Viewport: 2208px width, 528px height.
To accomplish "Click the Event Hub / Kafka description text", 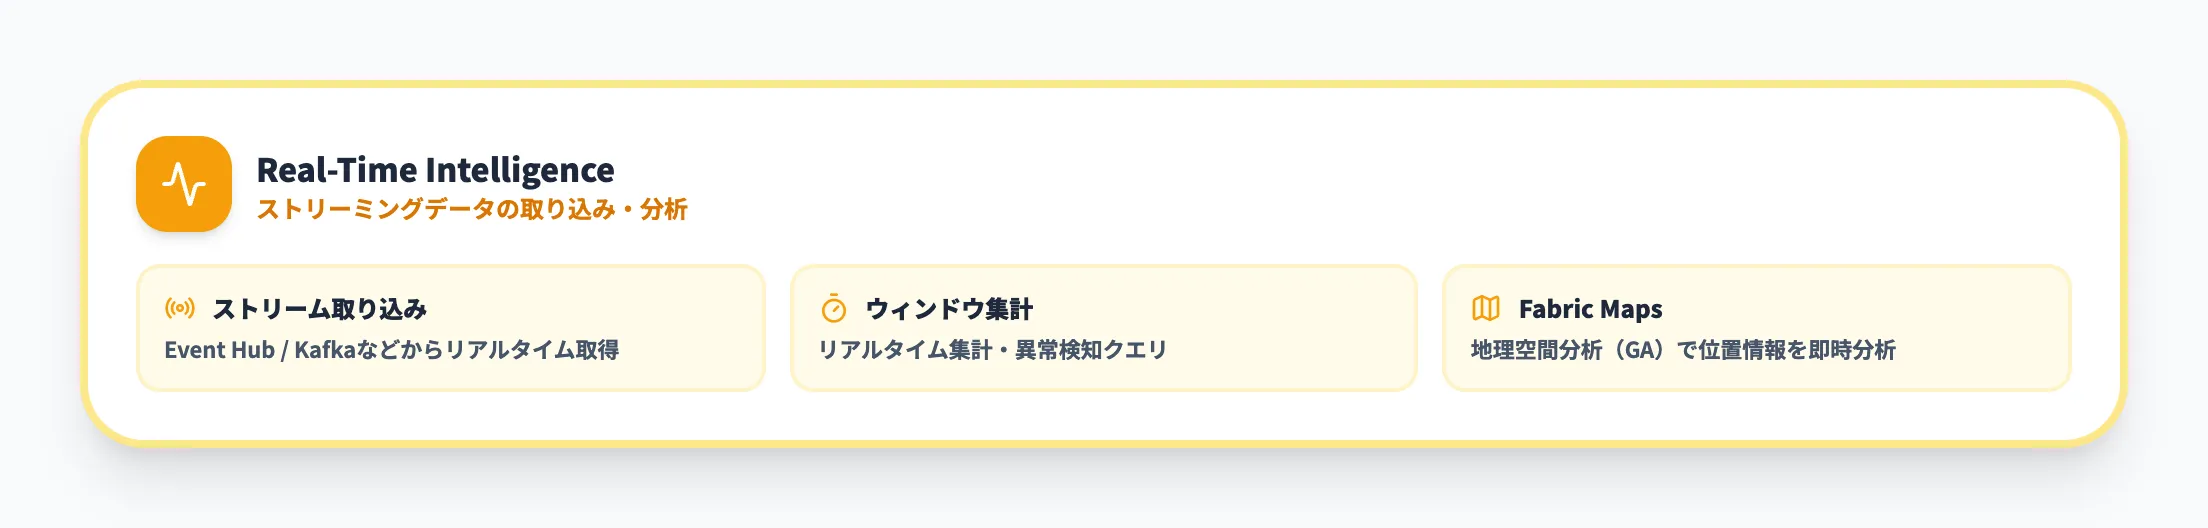I will point(391,350).
